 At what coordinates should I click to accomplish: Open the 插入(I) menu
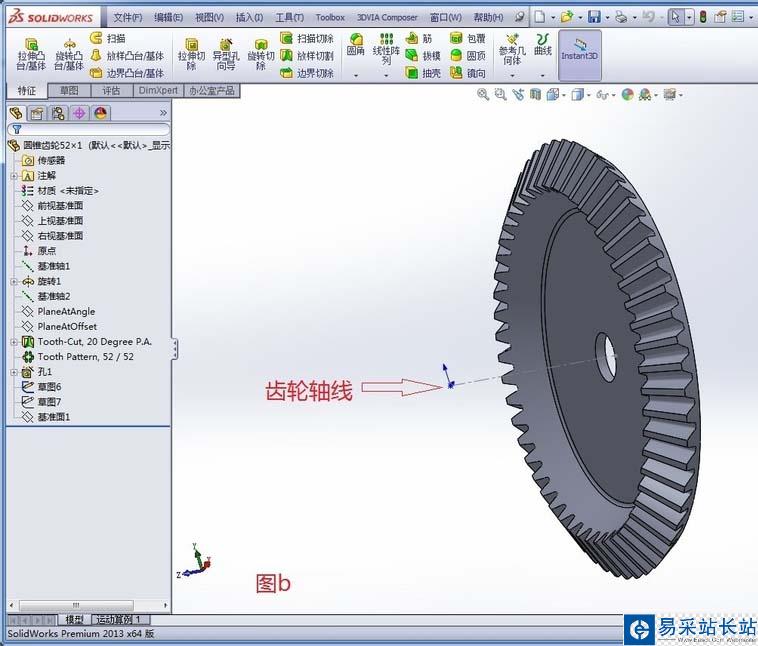tap(249, 17)
